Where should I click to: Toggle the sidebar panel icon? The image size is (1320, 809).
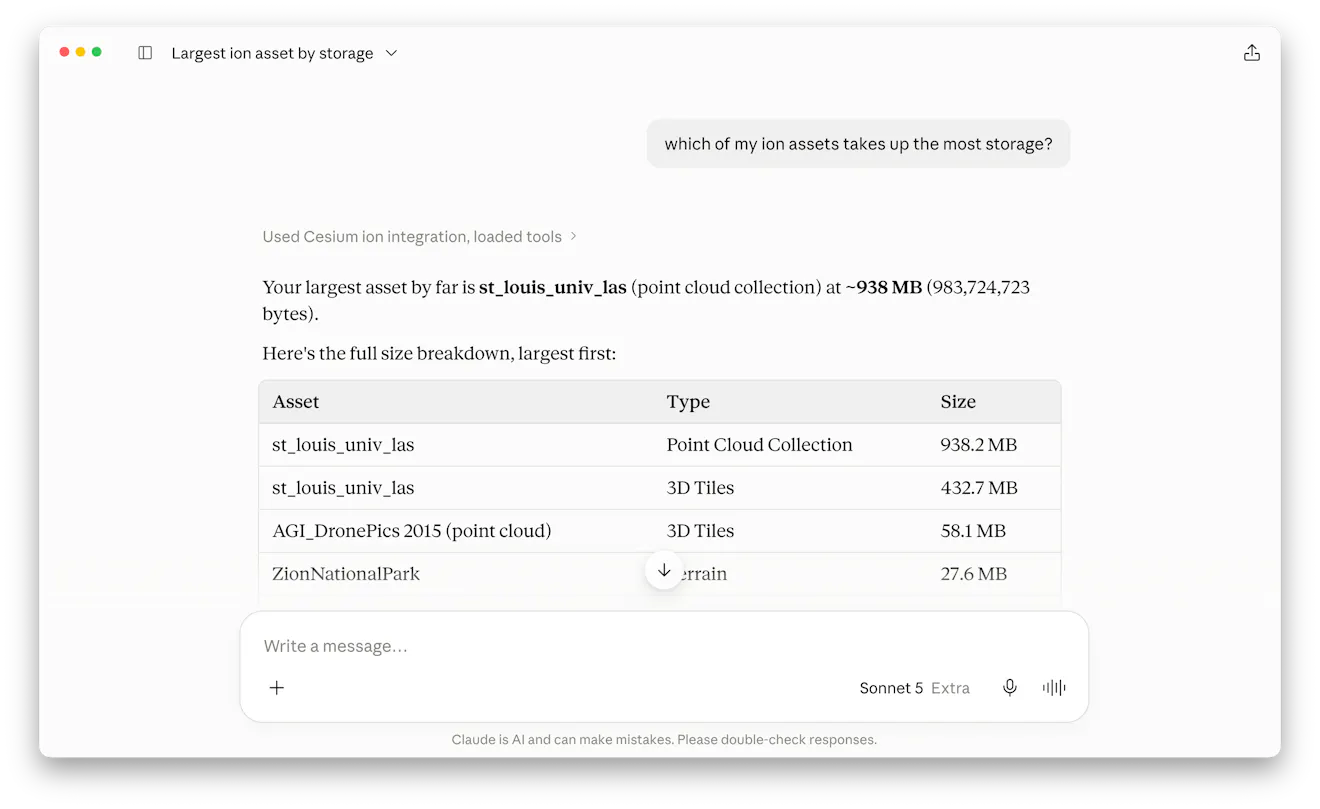coord(145,53)
